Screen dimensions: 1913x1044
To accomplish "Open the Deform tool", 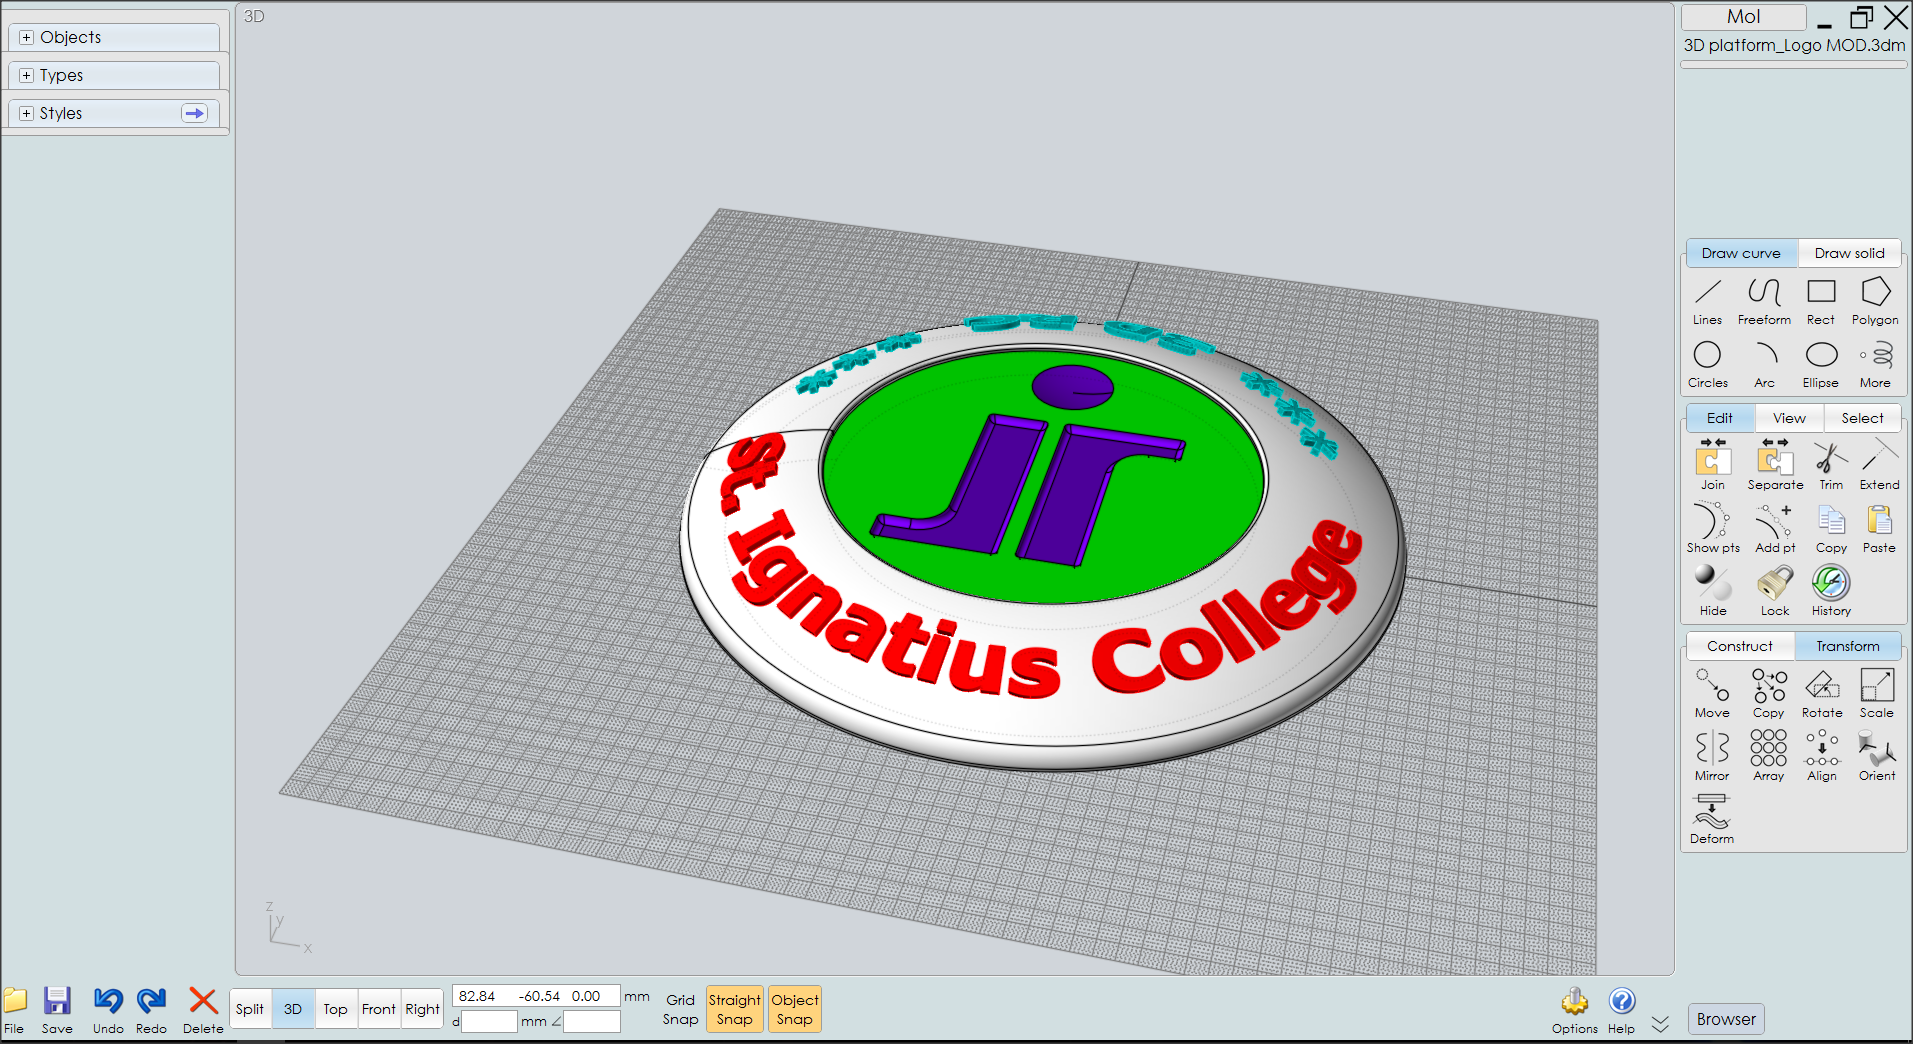I will 1712,819.
